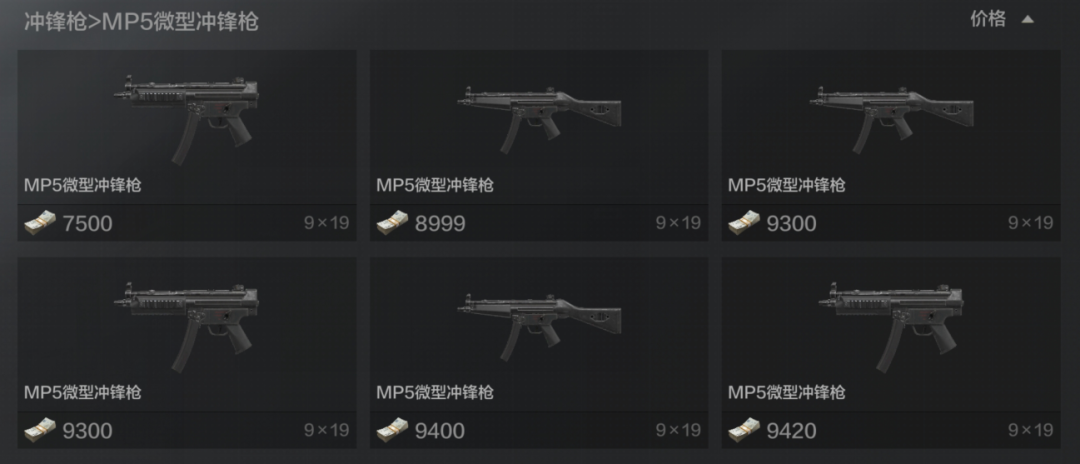The height and width of the screenshot is (464, 1080).
Task: Click the 7500 price text
Action: point(87,224)
